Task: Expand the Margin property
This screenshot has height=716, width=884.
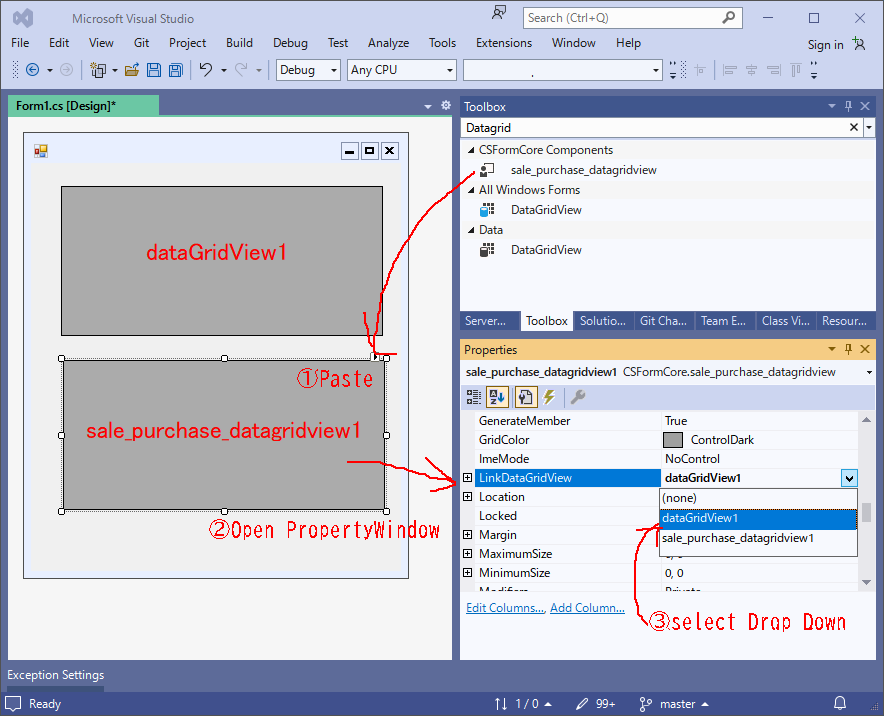Action: point(467,534)
